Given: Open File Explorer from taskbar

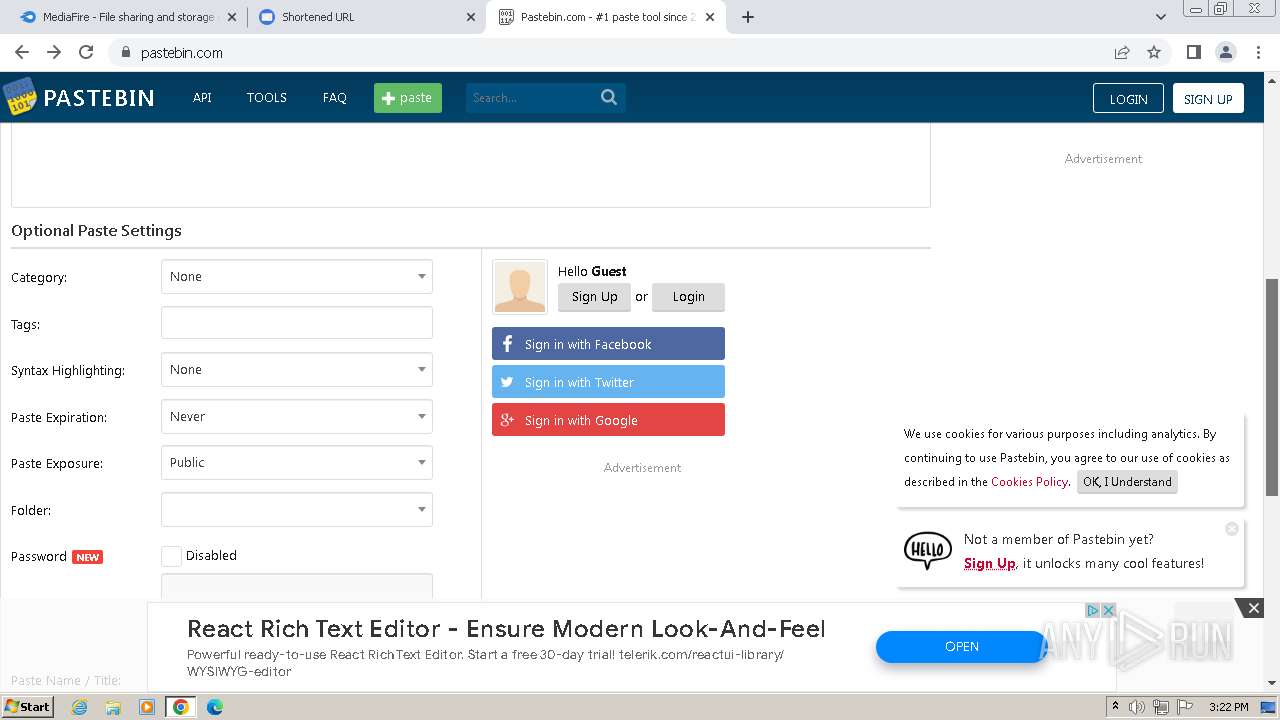Looking at the screenshot, I should 113,707.
